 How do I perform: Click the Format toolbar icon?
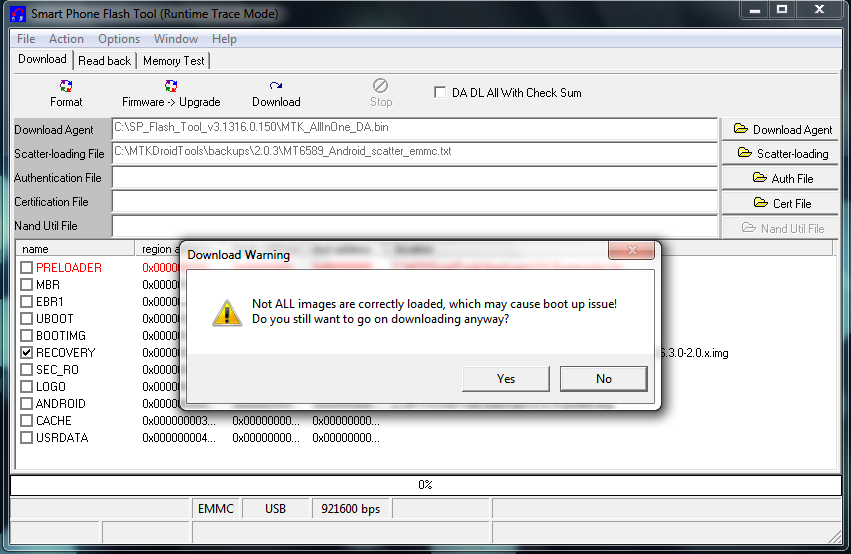tap(66, 86)
